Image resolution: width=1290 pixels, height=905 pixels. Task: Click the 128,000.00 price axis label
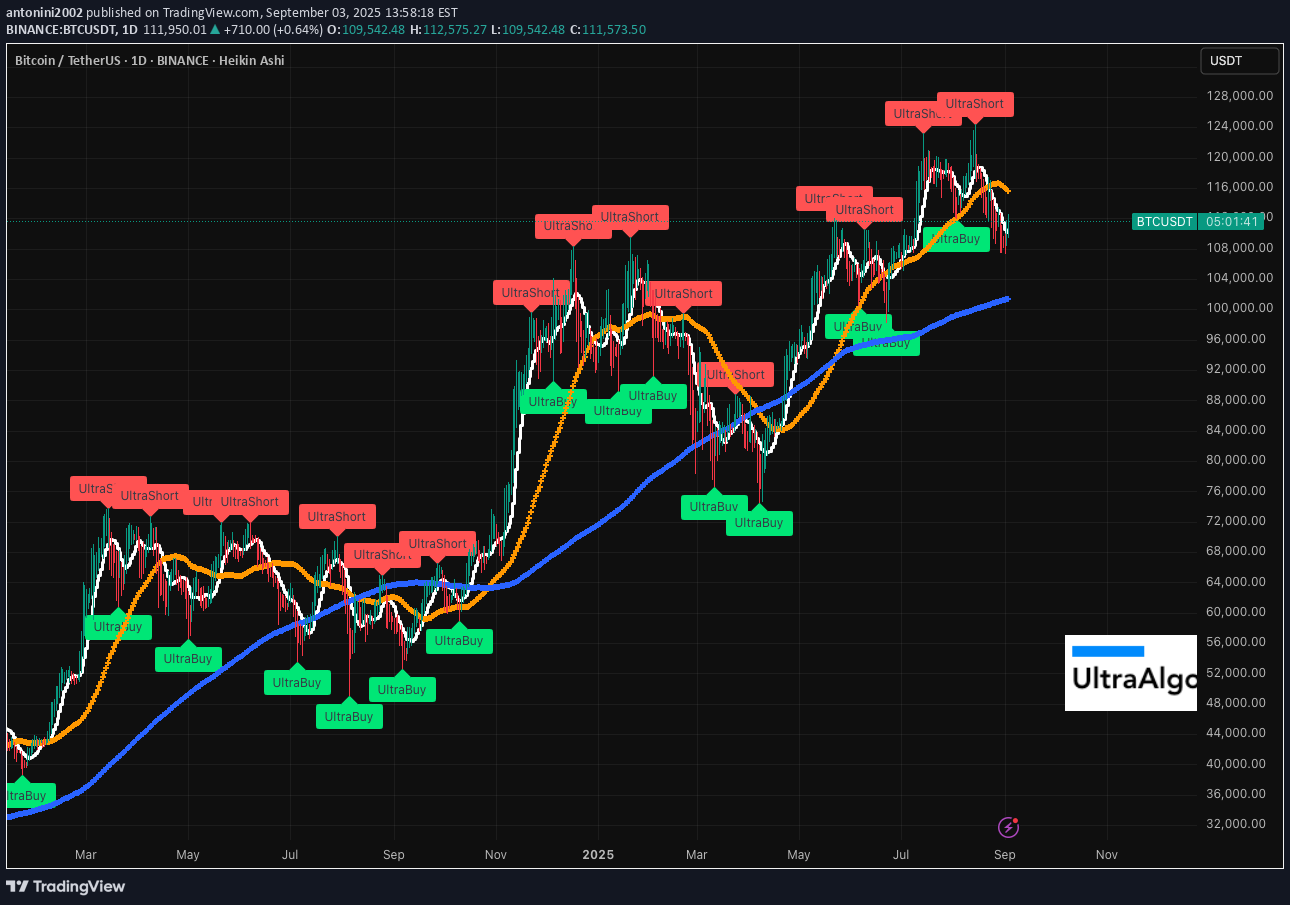pos(1238,96)
